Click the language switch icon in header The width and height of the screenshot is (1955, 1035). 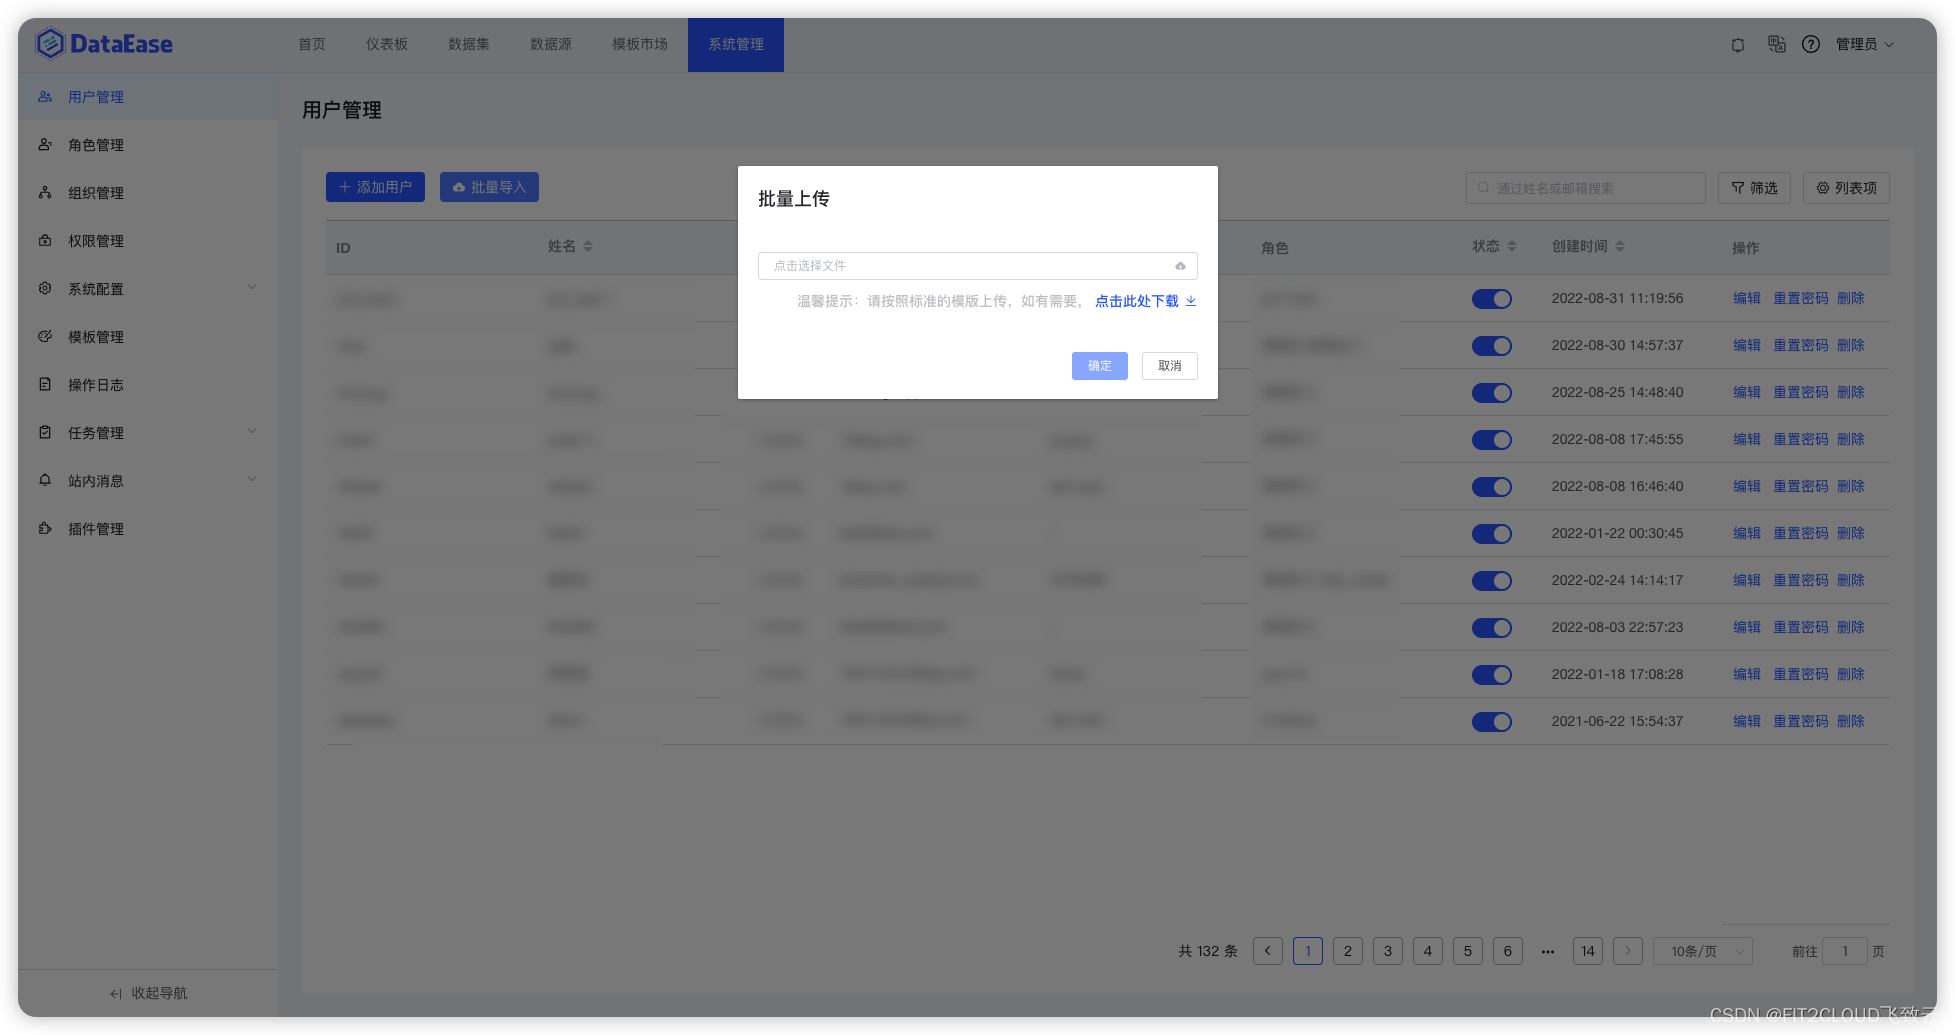(1776, 44)
